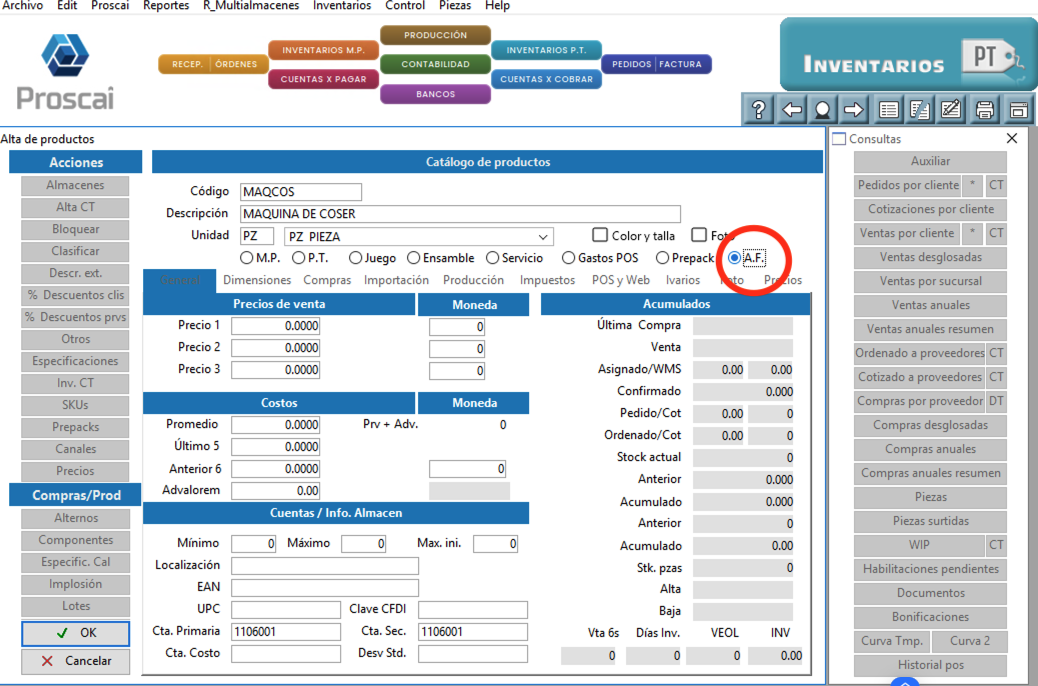Click the Cancelar button
Image resolution: width=1038 pixels, height=686 pixels.
(75, 661)
